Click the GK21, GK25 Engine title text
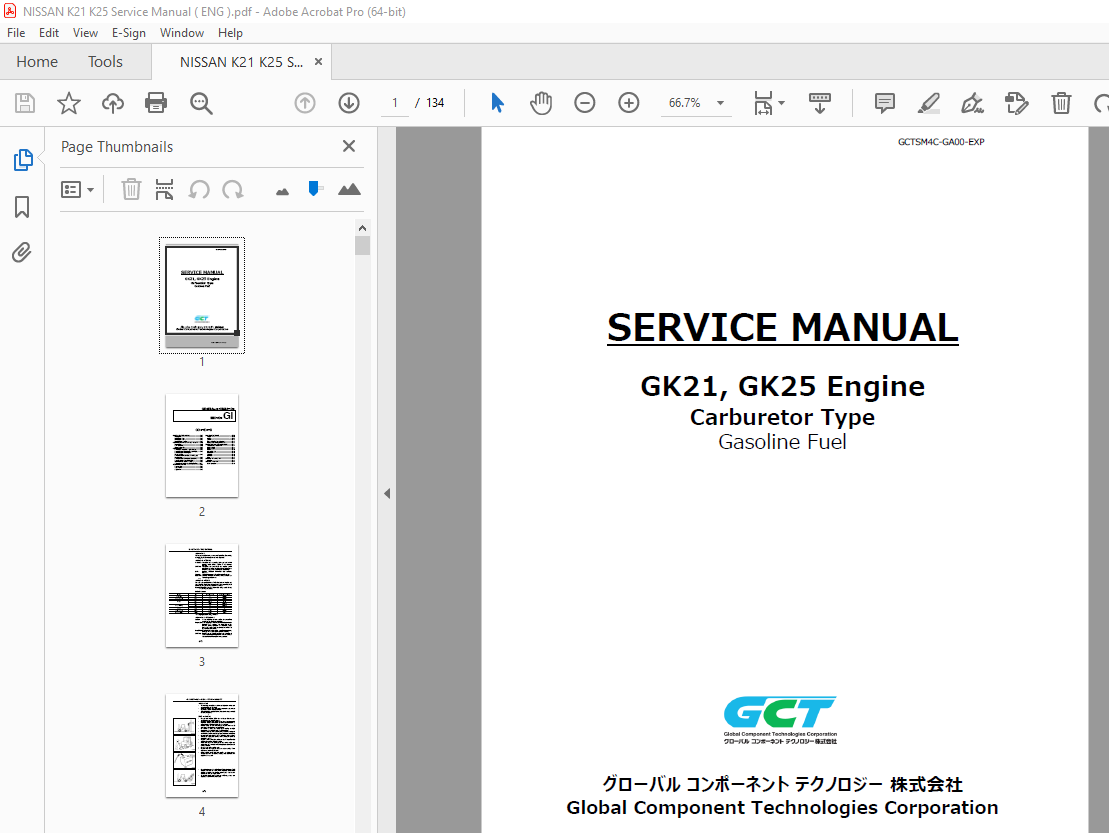Screen dimensions: 1109x833 point(782,386)
